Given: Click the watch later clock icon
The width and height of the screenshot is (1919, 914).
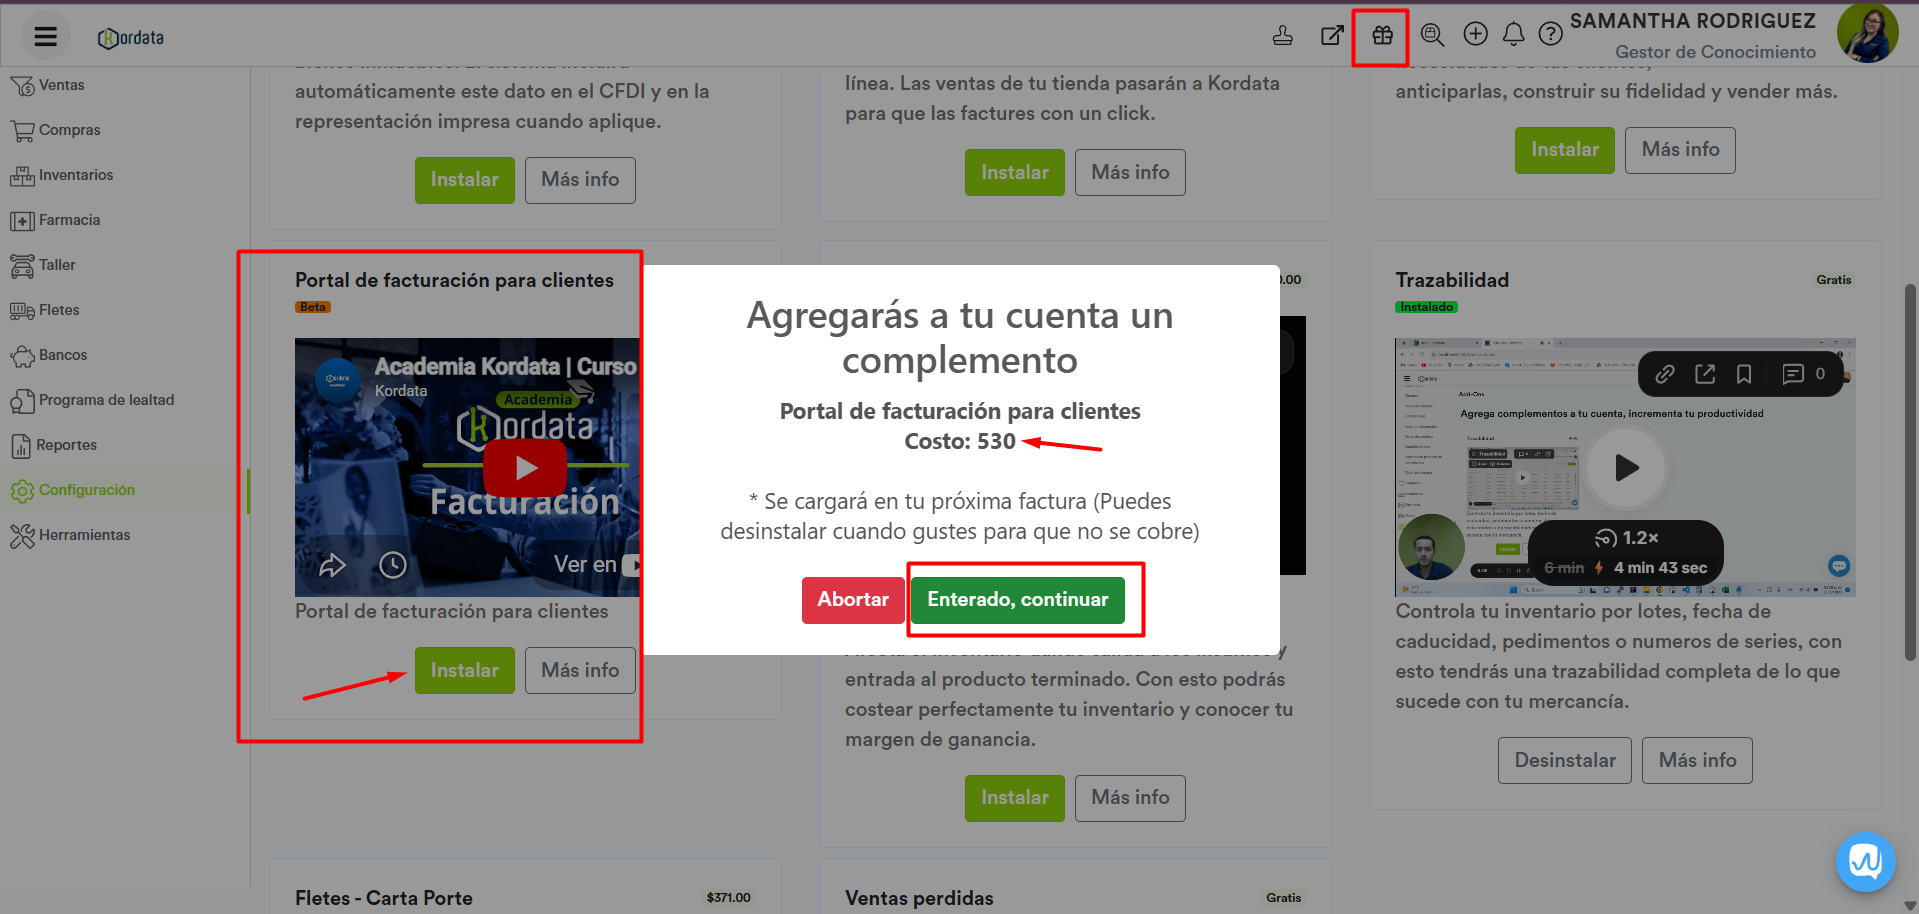Looking at the screenshot, I should pyautogui.click(x=393, y=565).
